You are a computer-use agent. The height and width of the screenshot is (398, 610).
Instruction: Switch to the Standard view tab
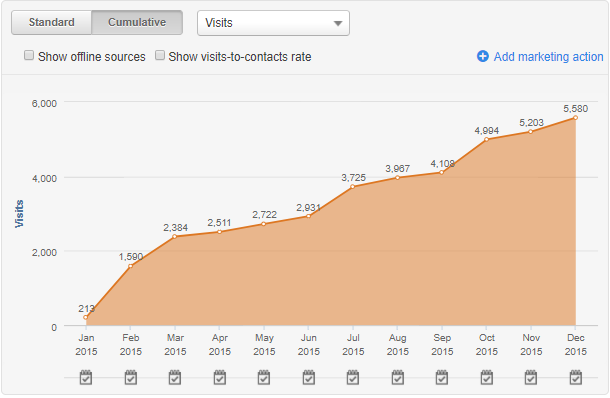coord(51,23)
